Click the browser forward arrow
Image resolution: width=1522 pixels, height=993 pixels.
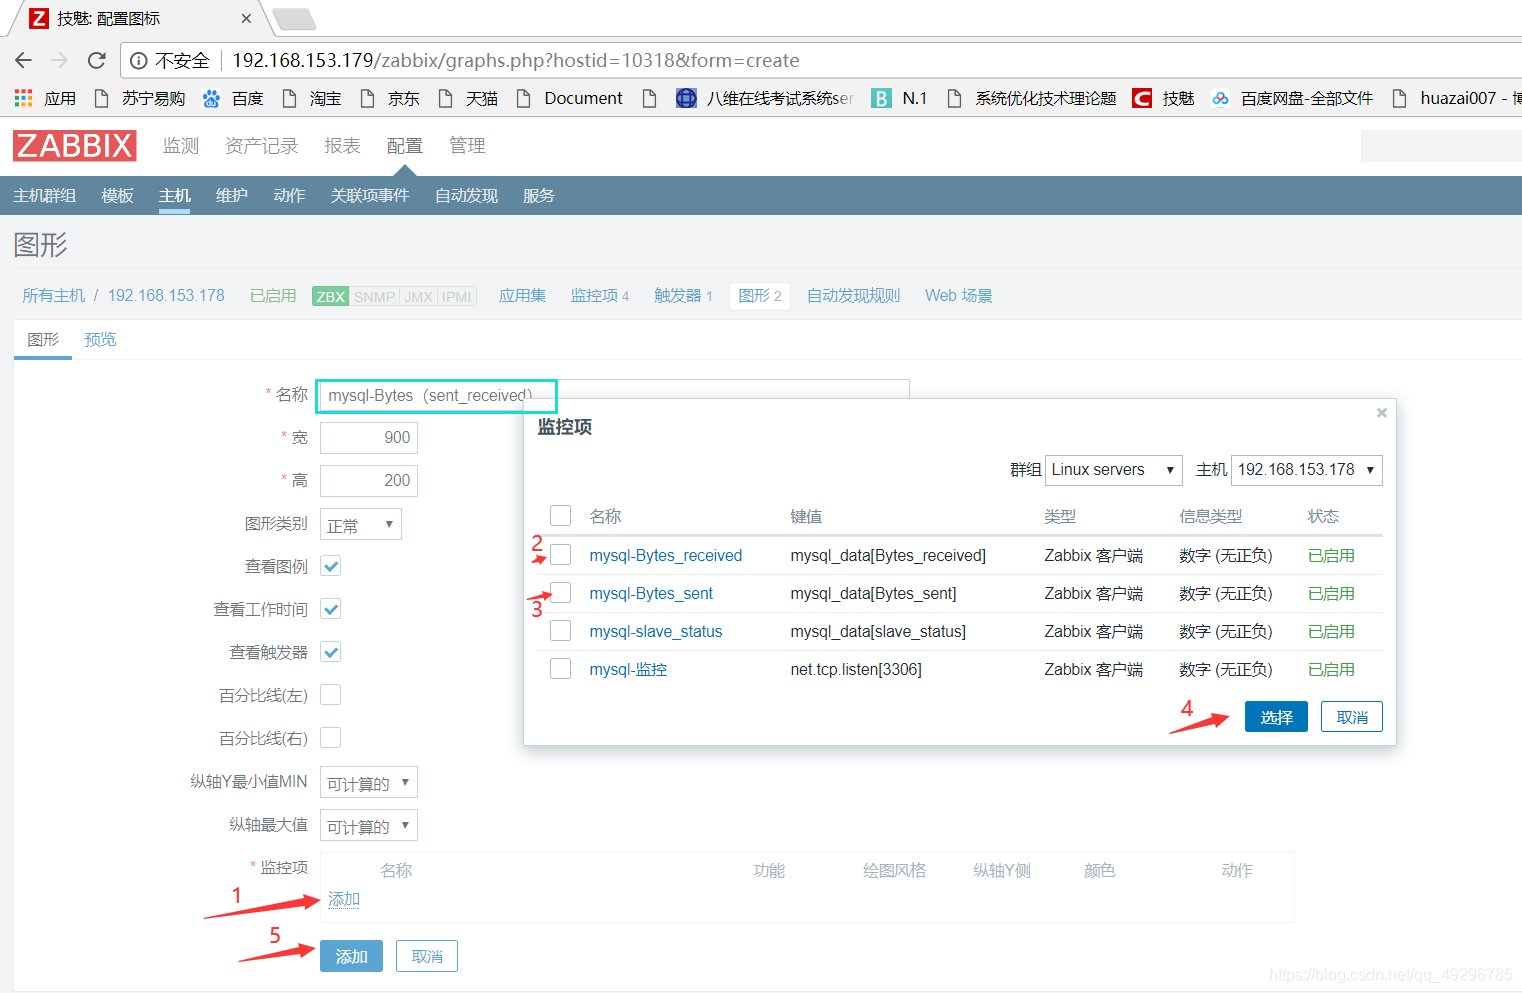coord(60,60)
